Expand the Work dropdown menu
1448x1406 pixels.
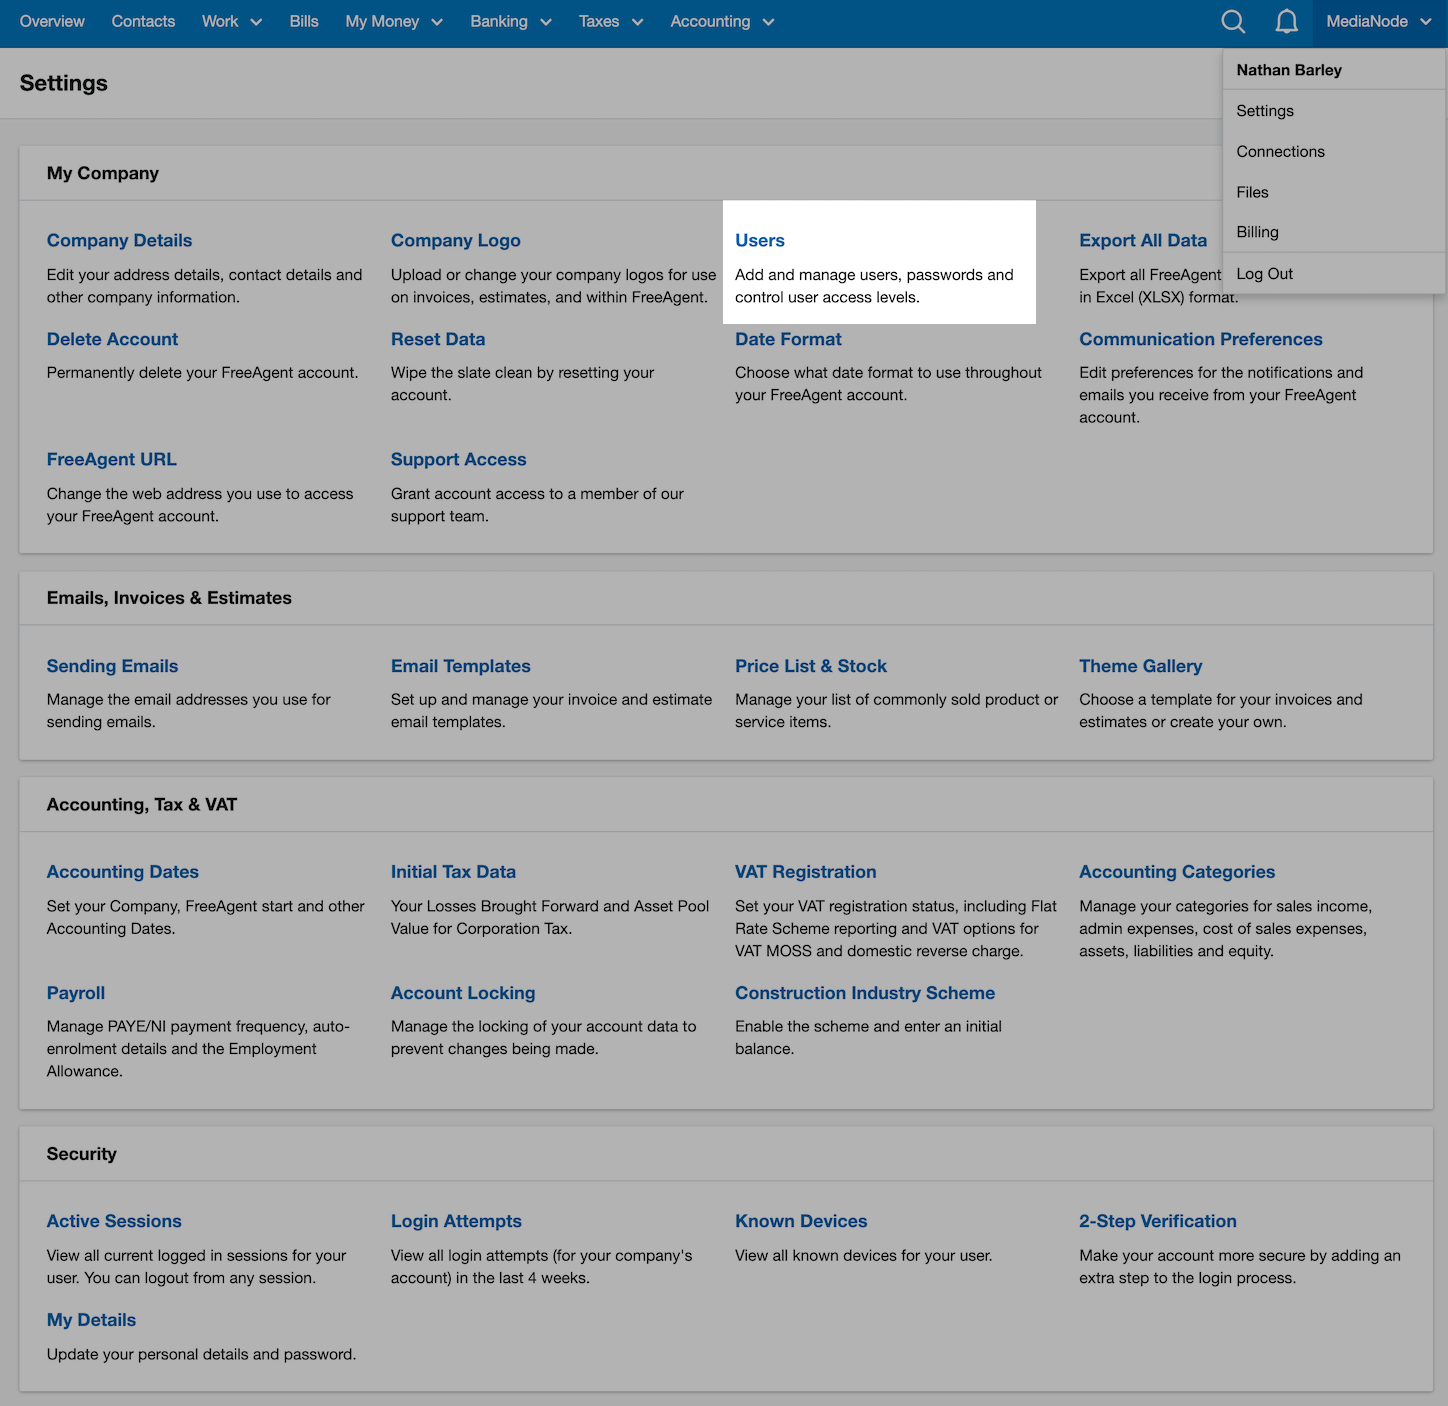(229, 21)
